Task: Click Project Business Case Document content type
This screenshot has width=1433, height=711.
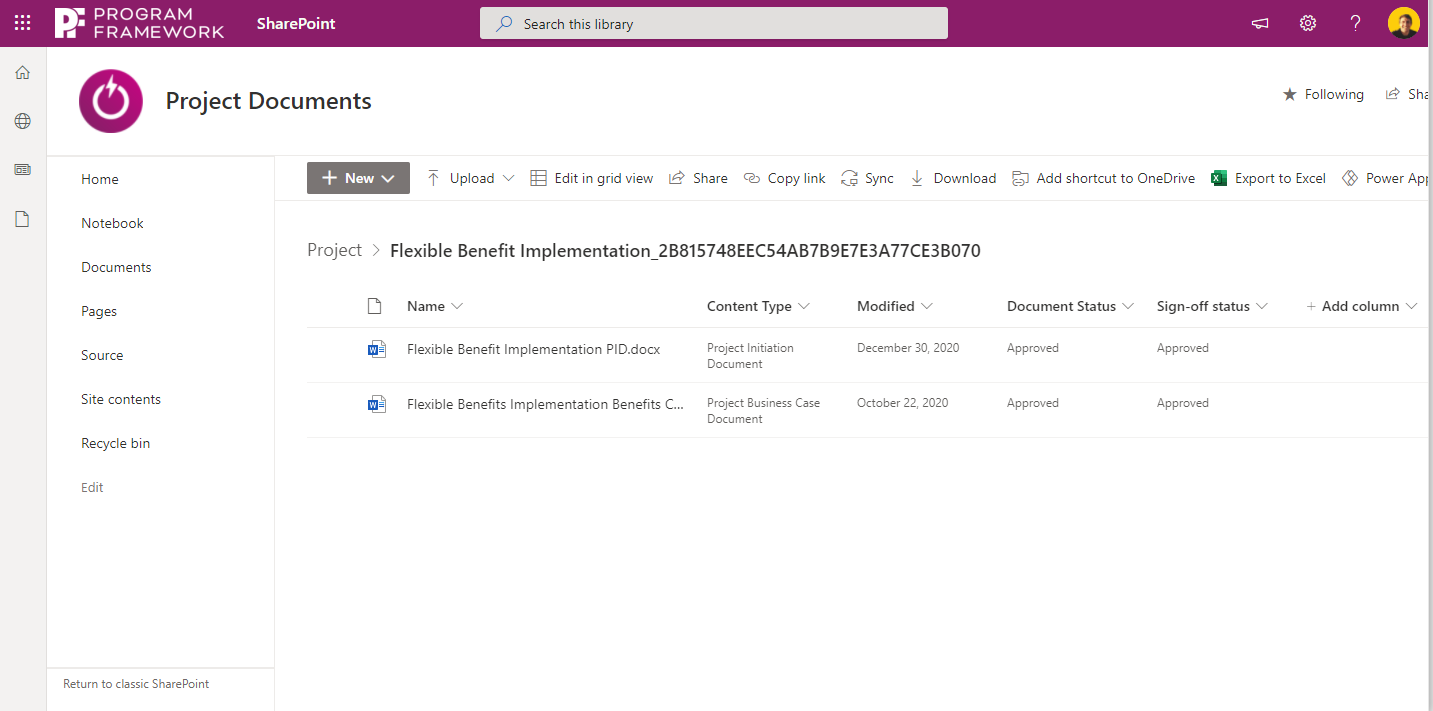Action: 763,411
